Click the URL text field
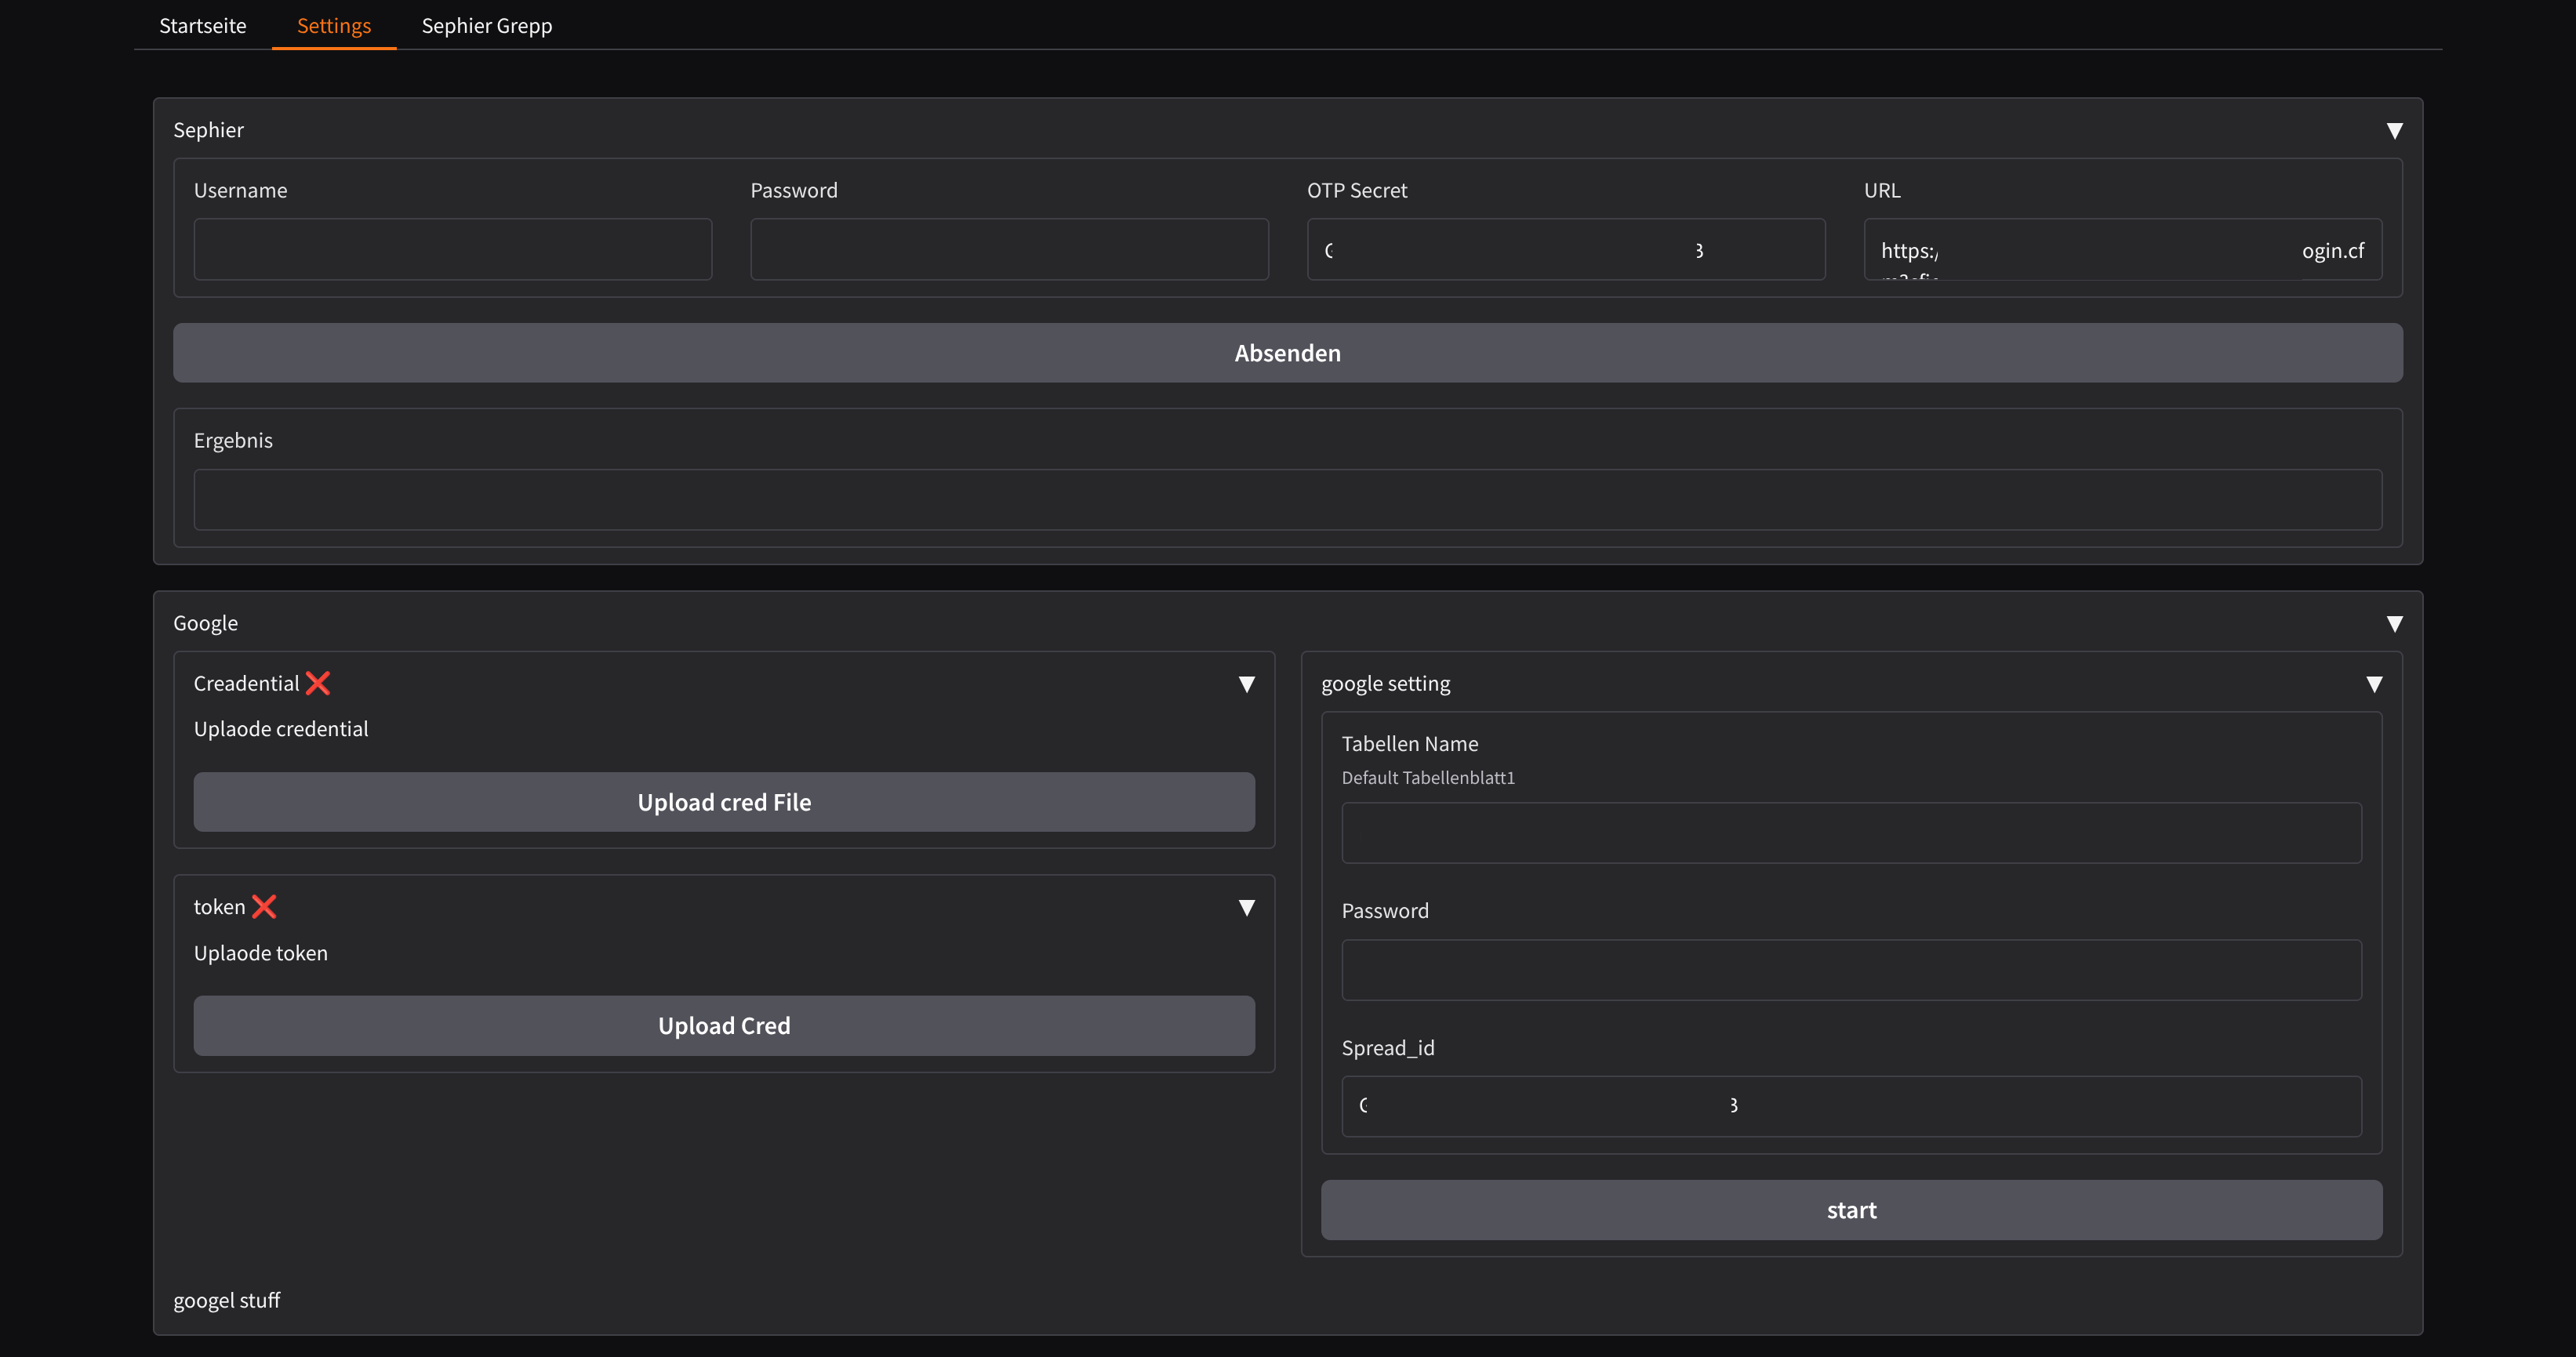The width and height of the screenshot is (2576, 1357). [2122, 250]
